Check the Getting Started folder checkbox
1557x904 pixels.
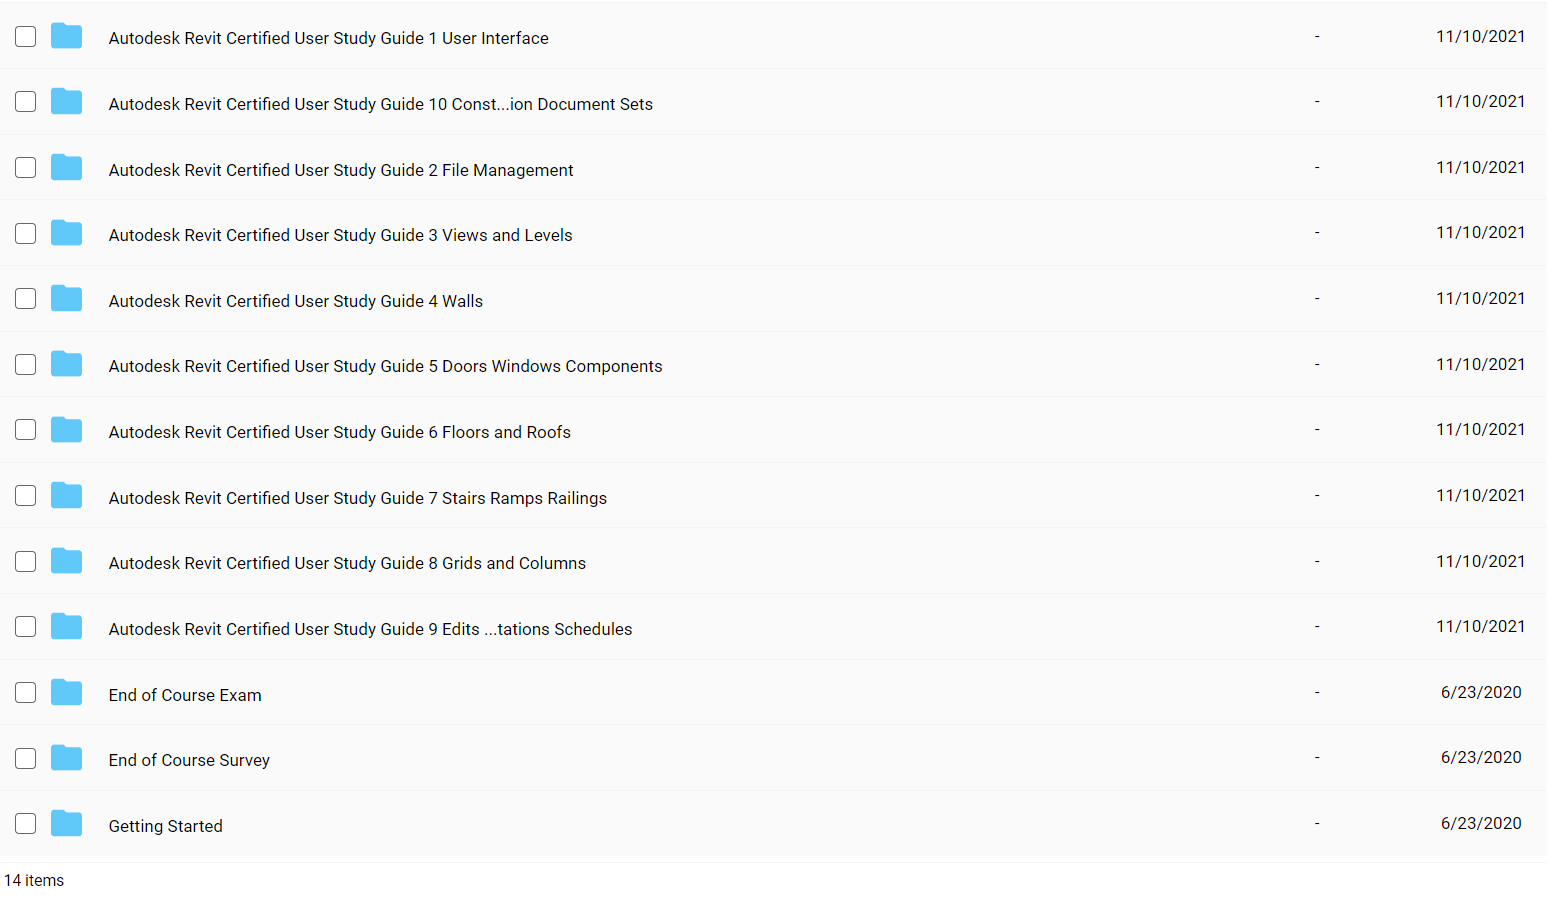pos(26,824)
